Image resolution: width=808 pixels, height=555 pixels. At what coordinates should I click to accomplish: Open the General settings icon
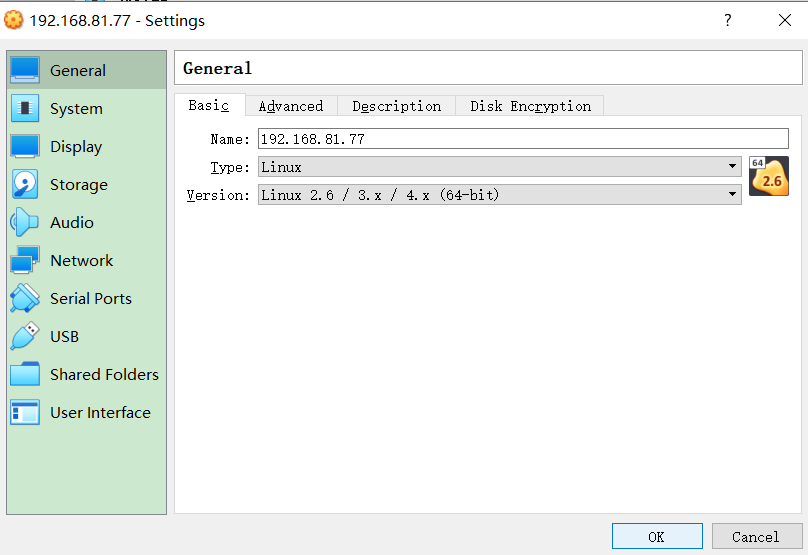[x=25, y=70]
